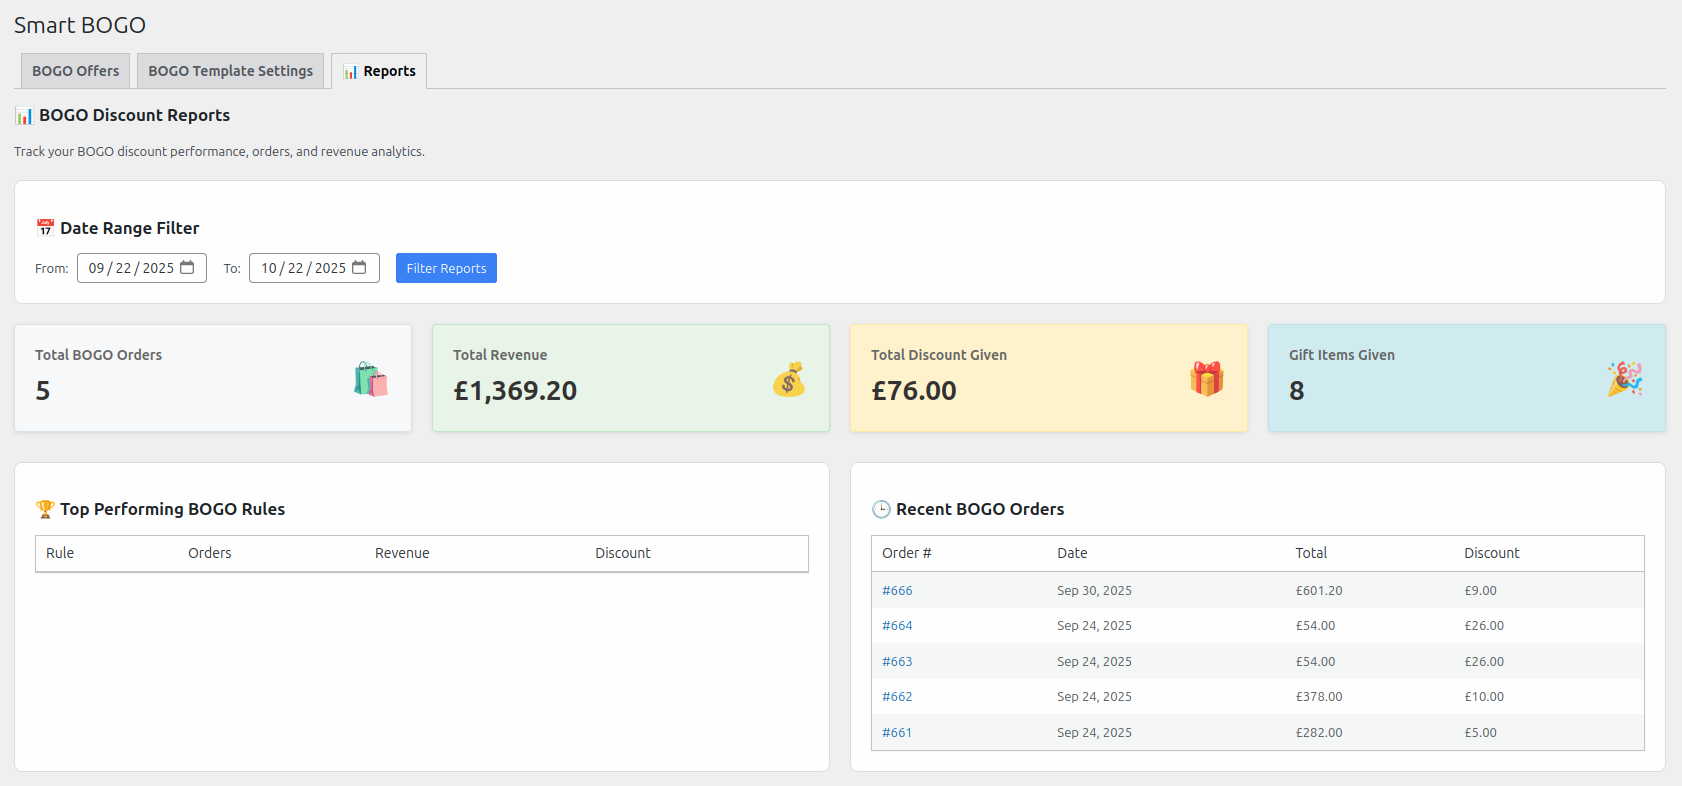This screenshot has width=1682, height=786.
Task: Select the Reports tab
Action: tap(379, 71)
